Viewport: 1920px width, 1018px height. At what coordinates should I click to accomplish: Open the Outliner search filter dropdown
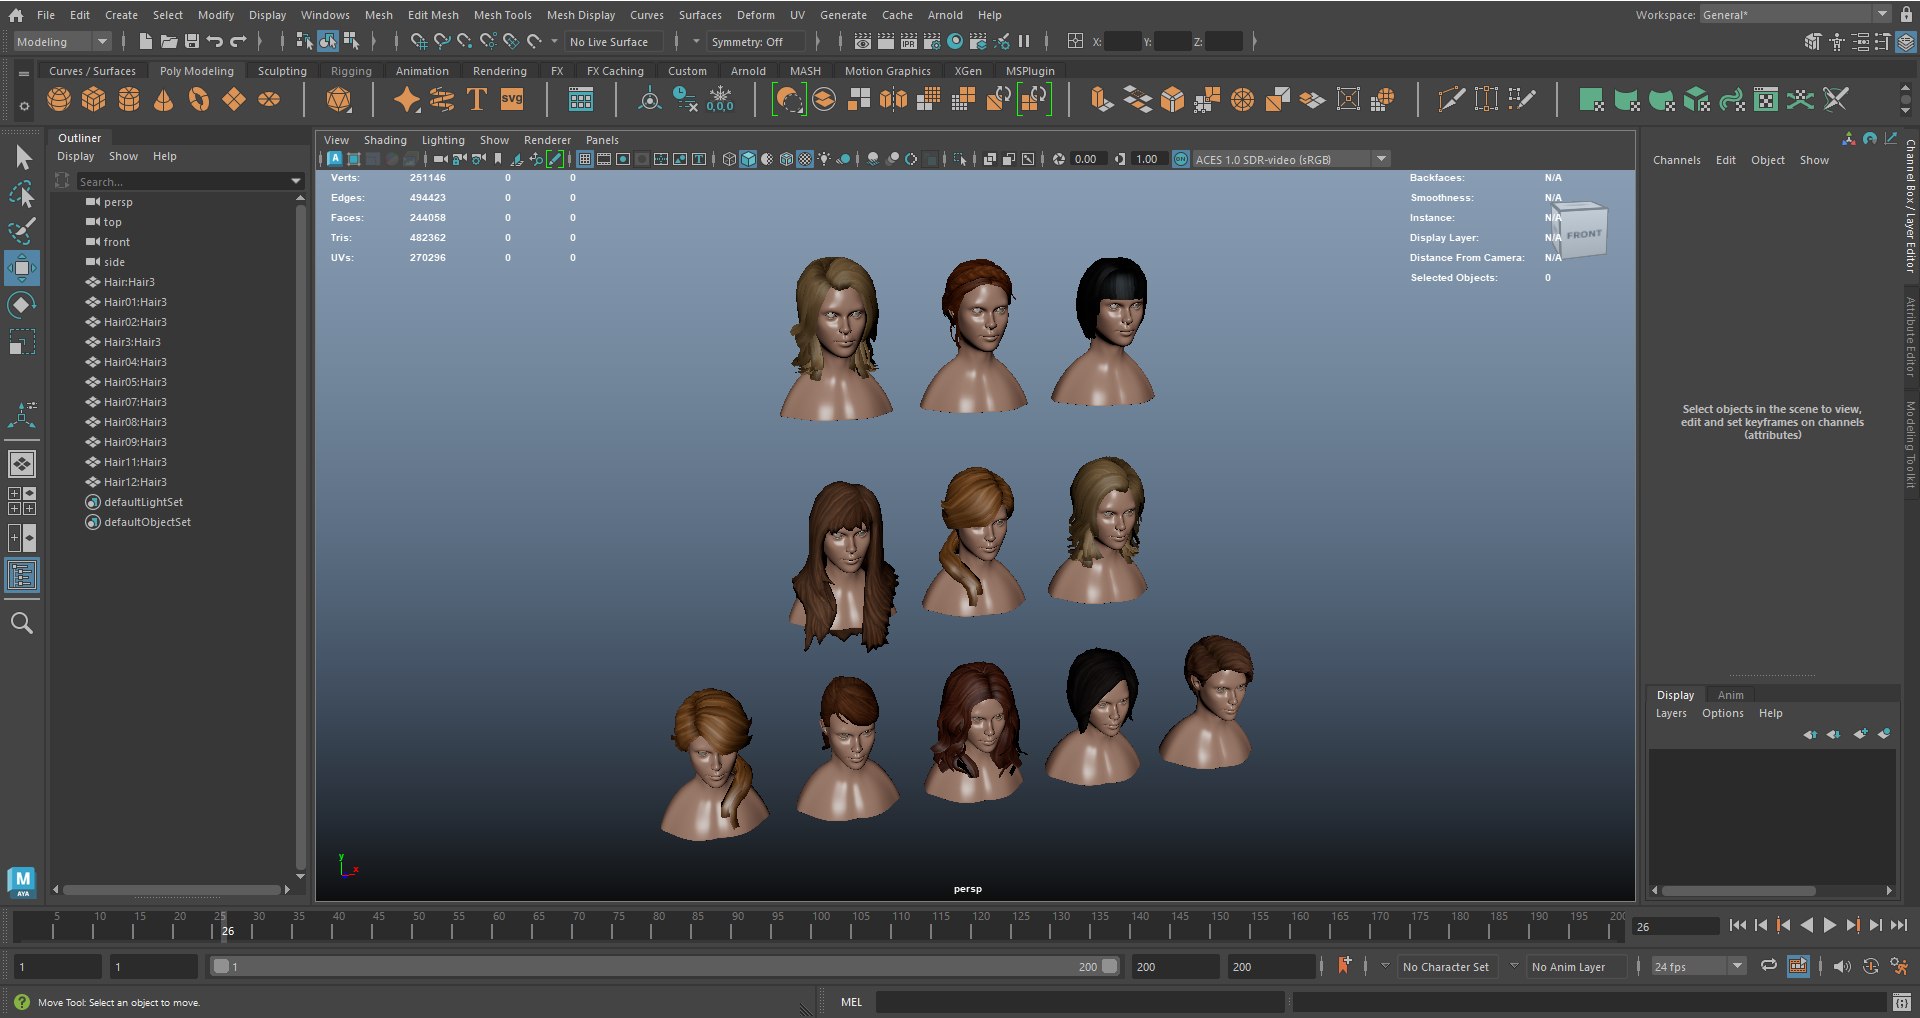tap(296, 181)
